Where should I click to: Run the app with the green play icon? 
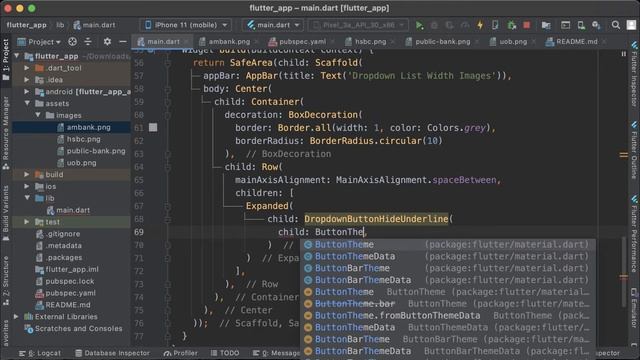(x=419, y=25)
